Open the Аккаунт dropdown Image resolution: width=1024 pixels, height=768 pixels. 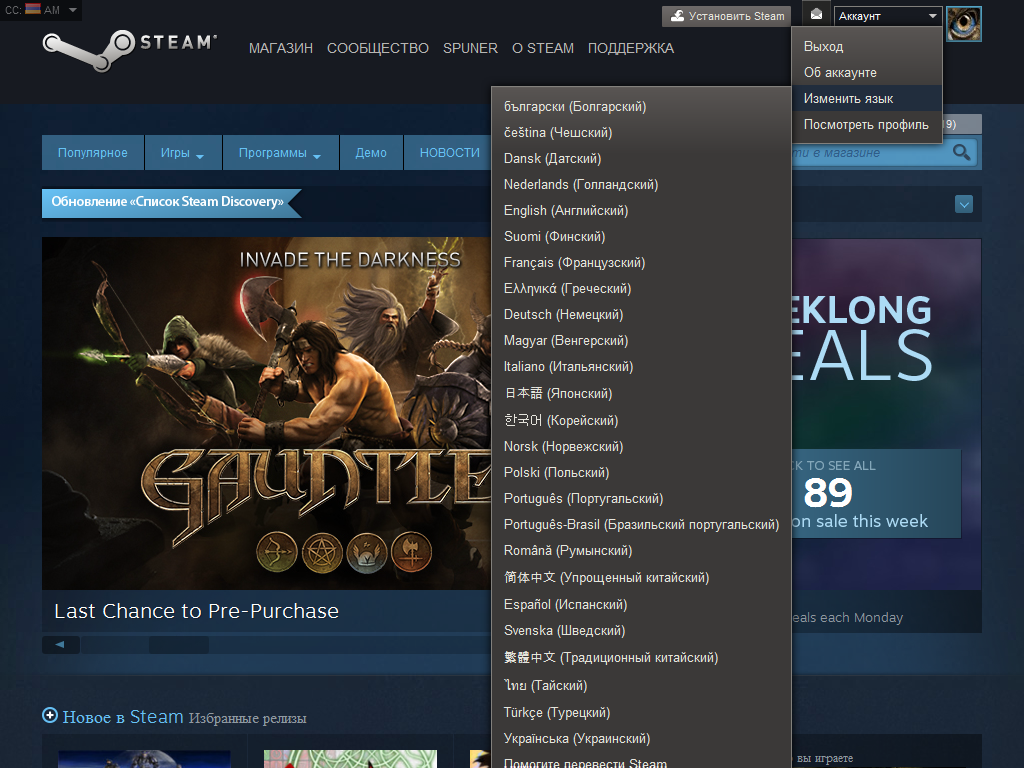pos(888,16)
